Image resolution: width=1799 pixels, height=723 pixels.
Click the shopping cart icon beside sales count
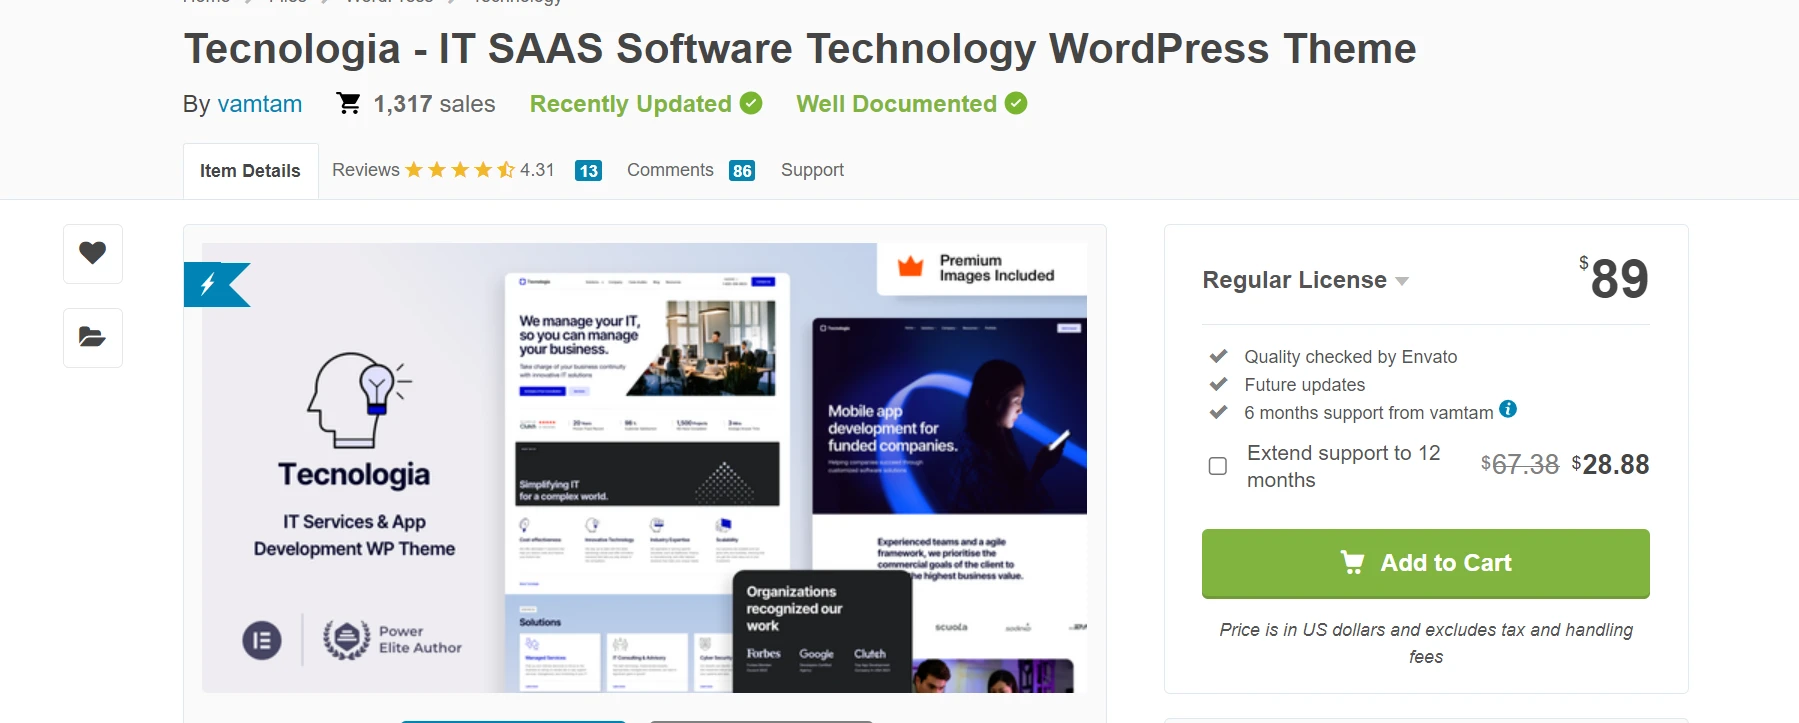coord(349,104)
